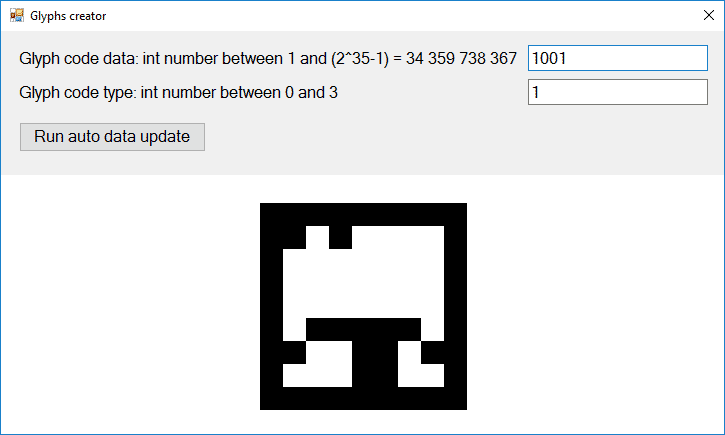Click empty white canvas left of the glyph

pos(129,305)
